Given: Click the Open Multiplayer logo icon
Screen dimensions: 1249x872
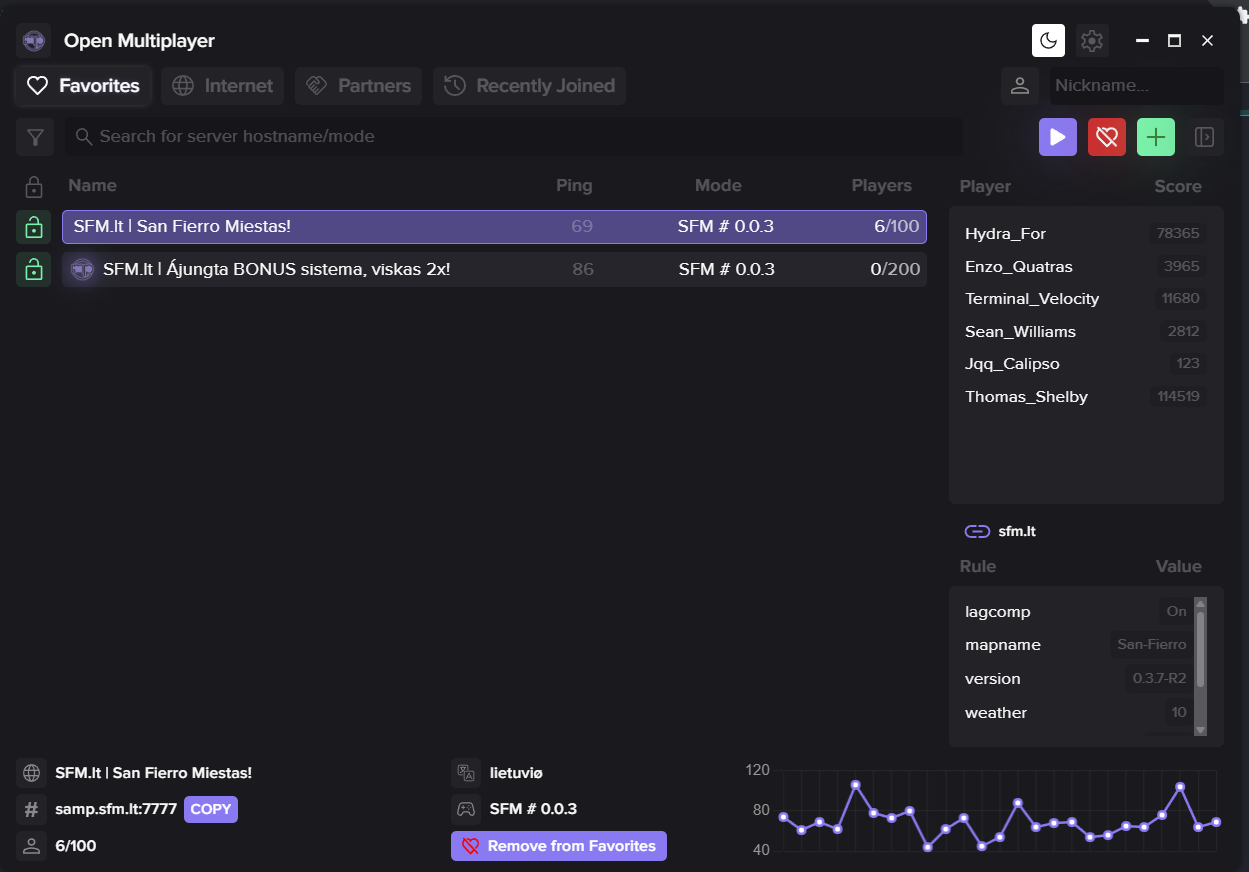Looking at the screenshot, I should (34, 41).
